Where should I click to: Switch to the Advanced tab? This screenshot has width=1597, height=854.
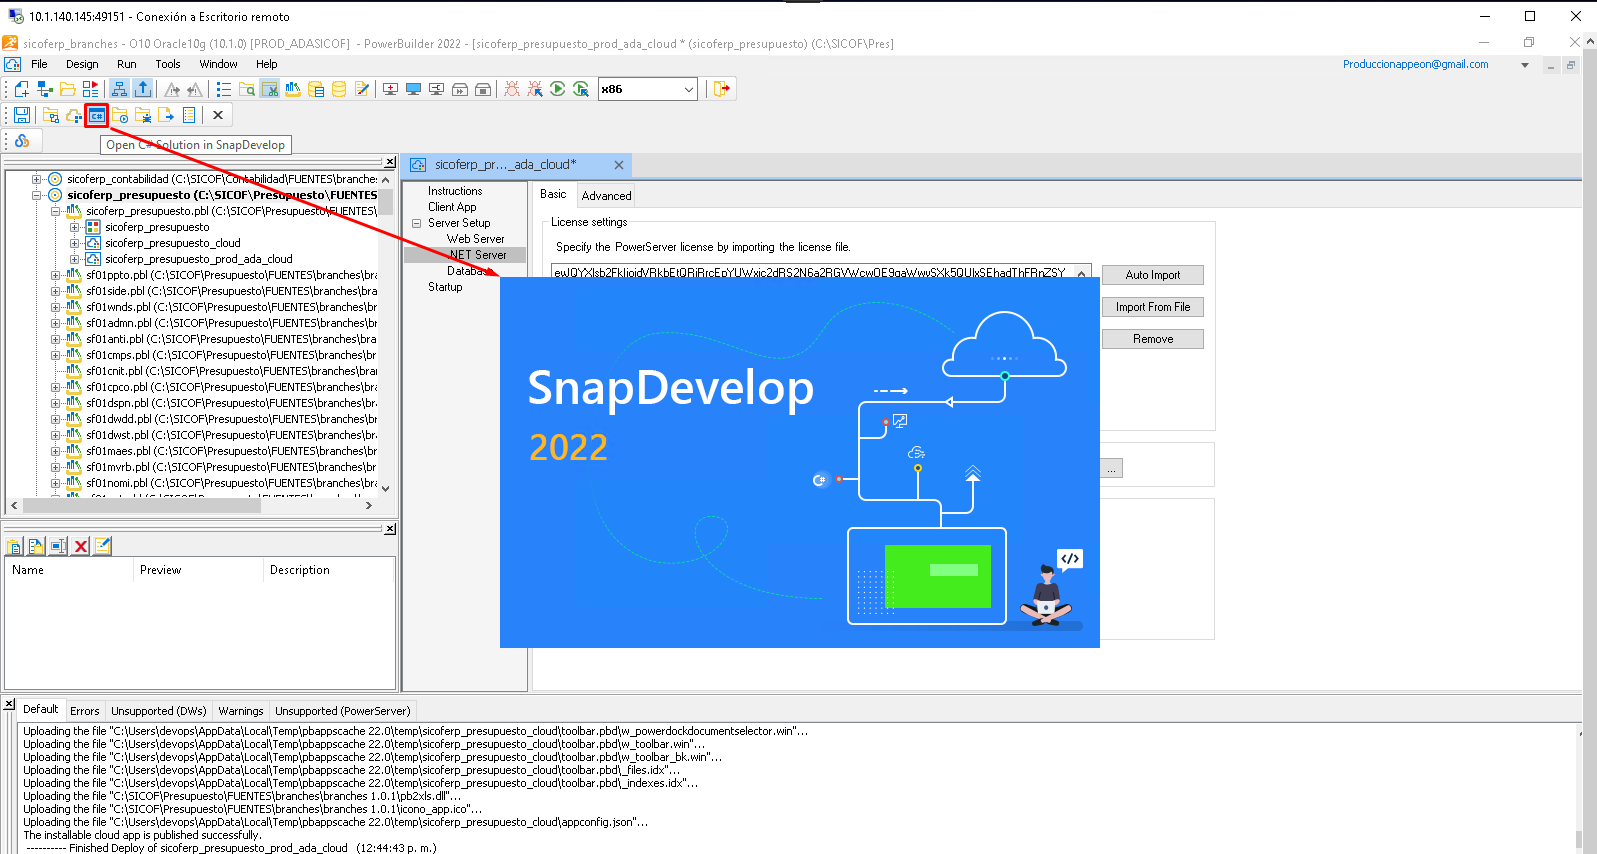click(606, 196)
